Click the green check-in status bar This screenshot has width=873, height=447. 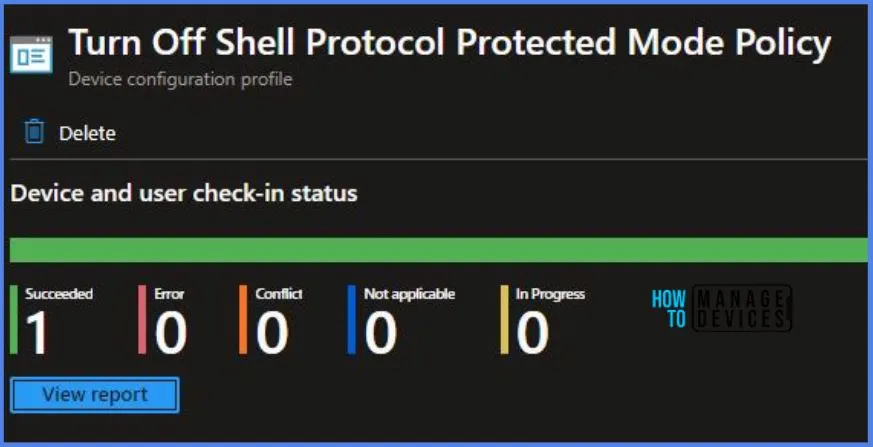coord(436,250)
